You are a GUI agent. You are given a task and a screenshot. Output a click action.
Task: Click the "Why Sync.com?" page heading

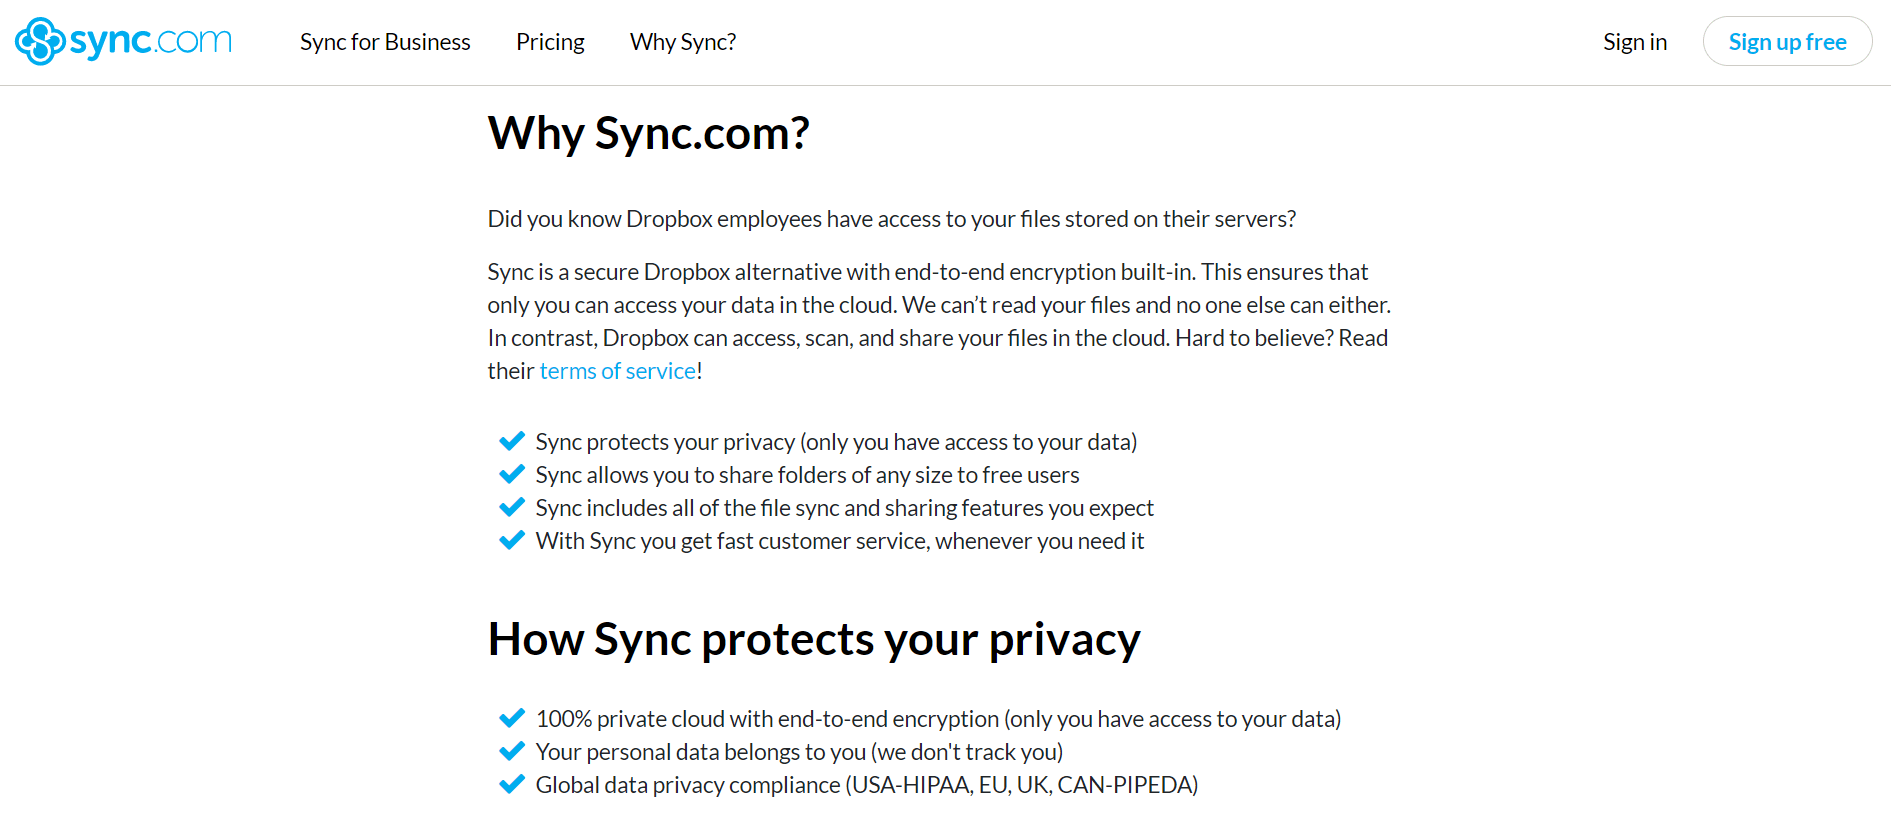click(648, 133)
